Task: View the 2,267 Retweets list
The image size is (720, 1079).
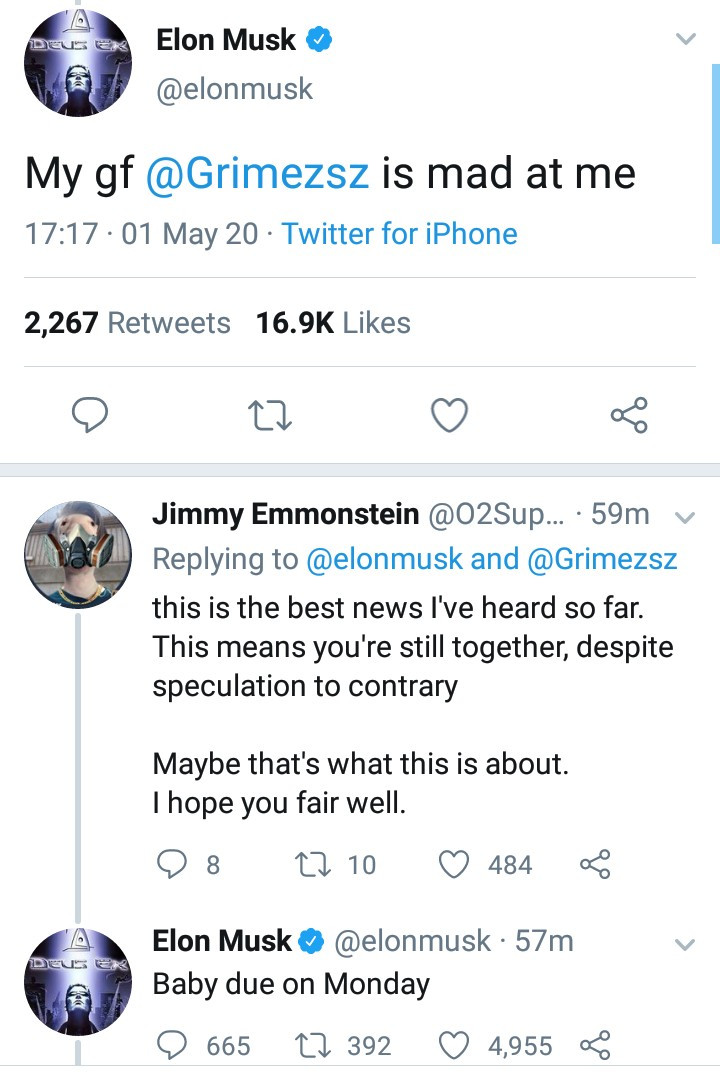Action: pyautogui.click(x=127, y=323)
